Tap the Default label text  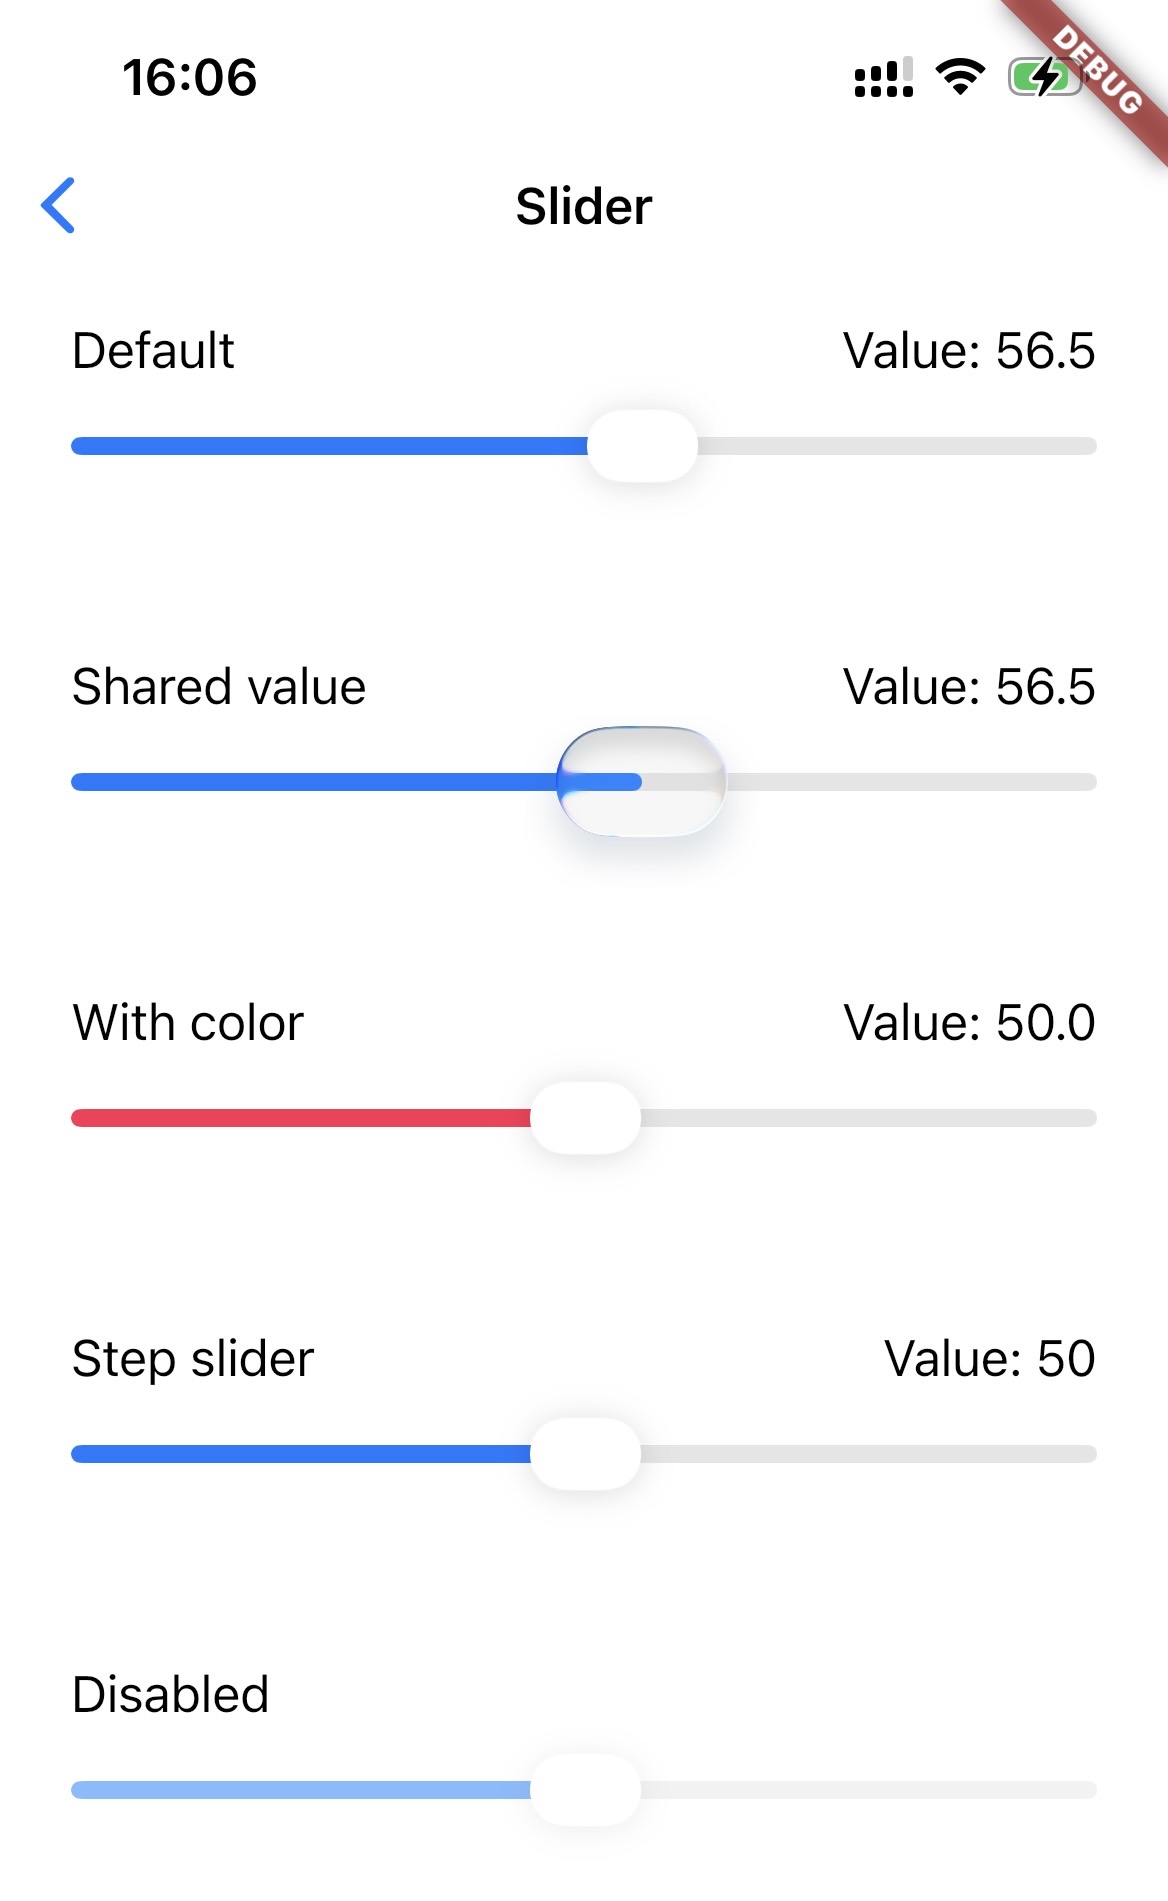click(x=152, y=350)
